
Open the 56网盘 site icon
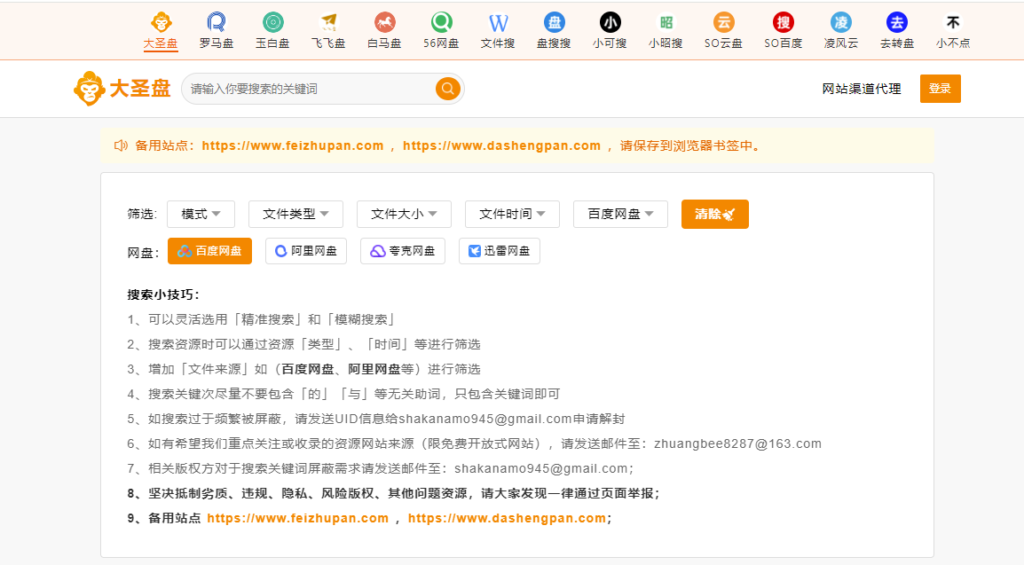tap(441, 22)
